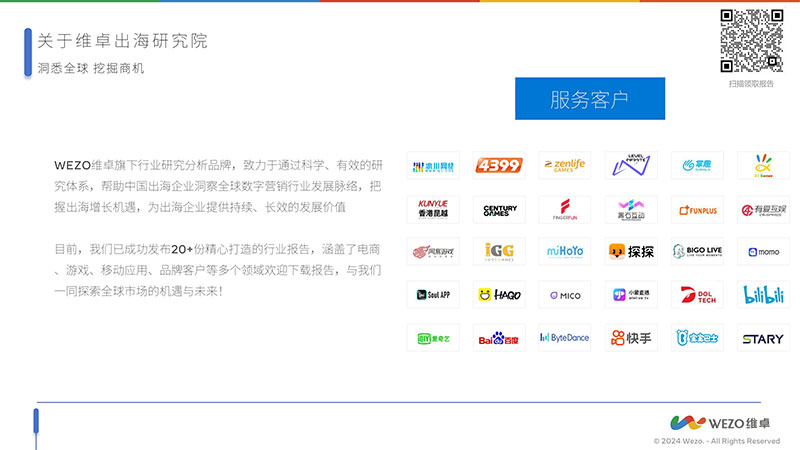Click the miHoYo logo
Viewport: 800px width, 450px height.
pyautogui.click(x=565, y=251)
